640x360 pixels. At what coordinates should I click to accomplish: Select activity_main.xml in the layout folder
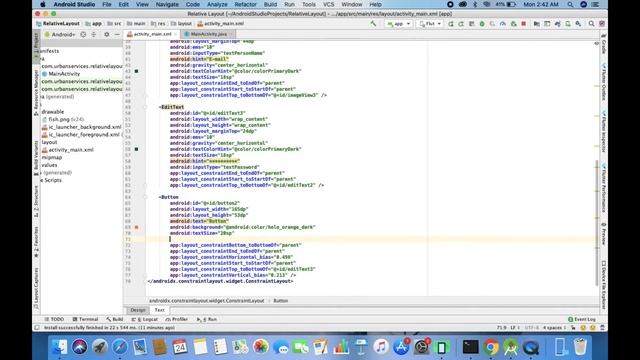[x=67, y=150]
